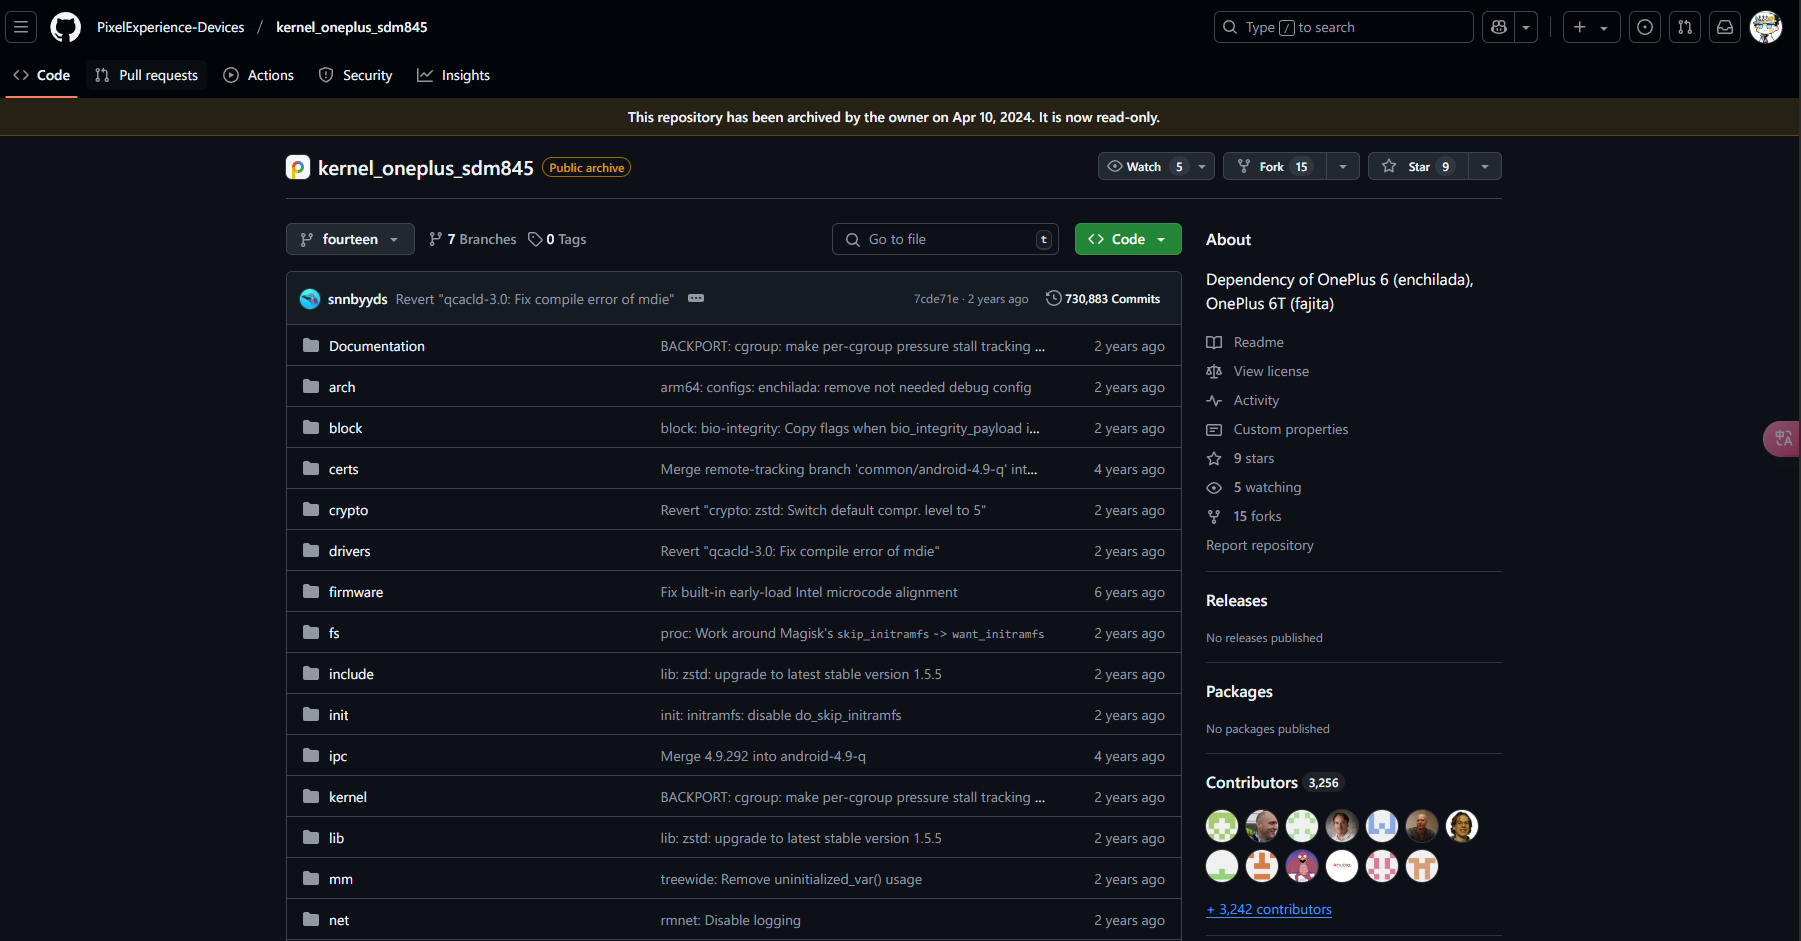
Task: Open 5 watching link
Action: 1254,487
